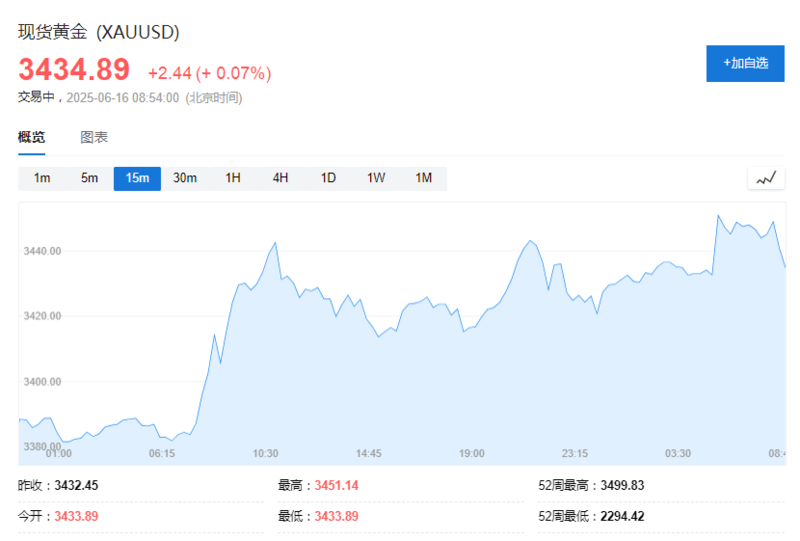Select the 15m time interval
This screenshot has width=800, height=541.
pyautogui.click(x=137, y=179)
